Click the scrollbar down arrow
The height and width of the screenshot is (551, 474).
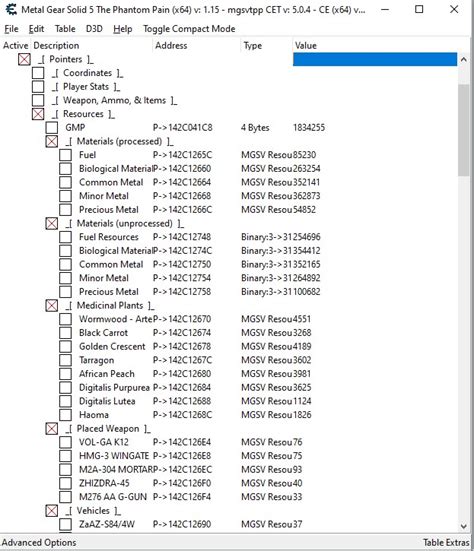click(x=463, y=526)
